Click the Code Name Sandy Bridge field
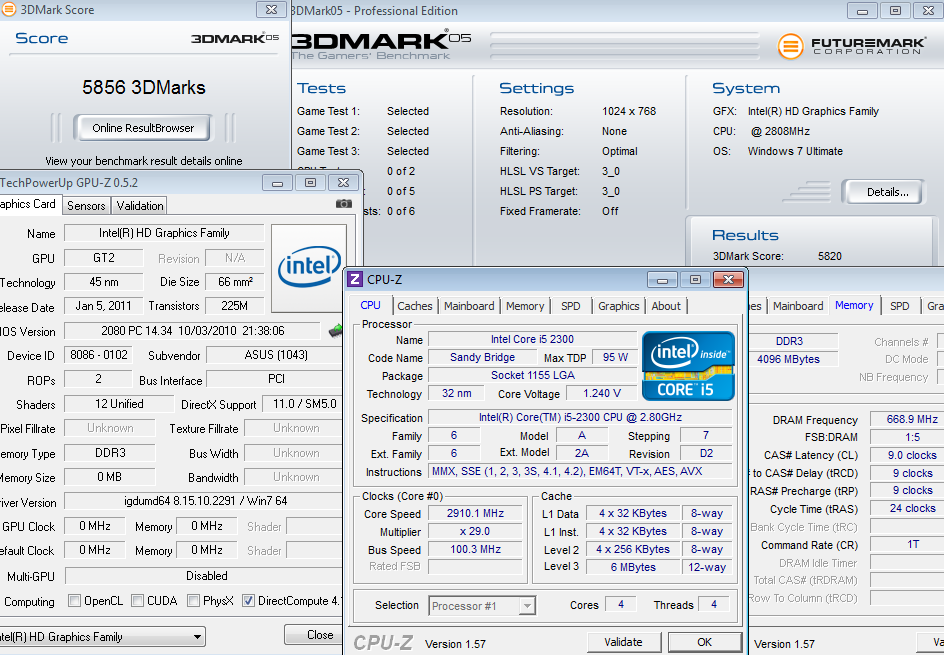This screenshot has height=655, width=944. (x=482, y=358)
